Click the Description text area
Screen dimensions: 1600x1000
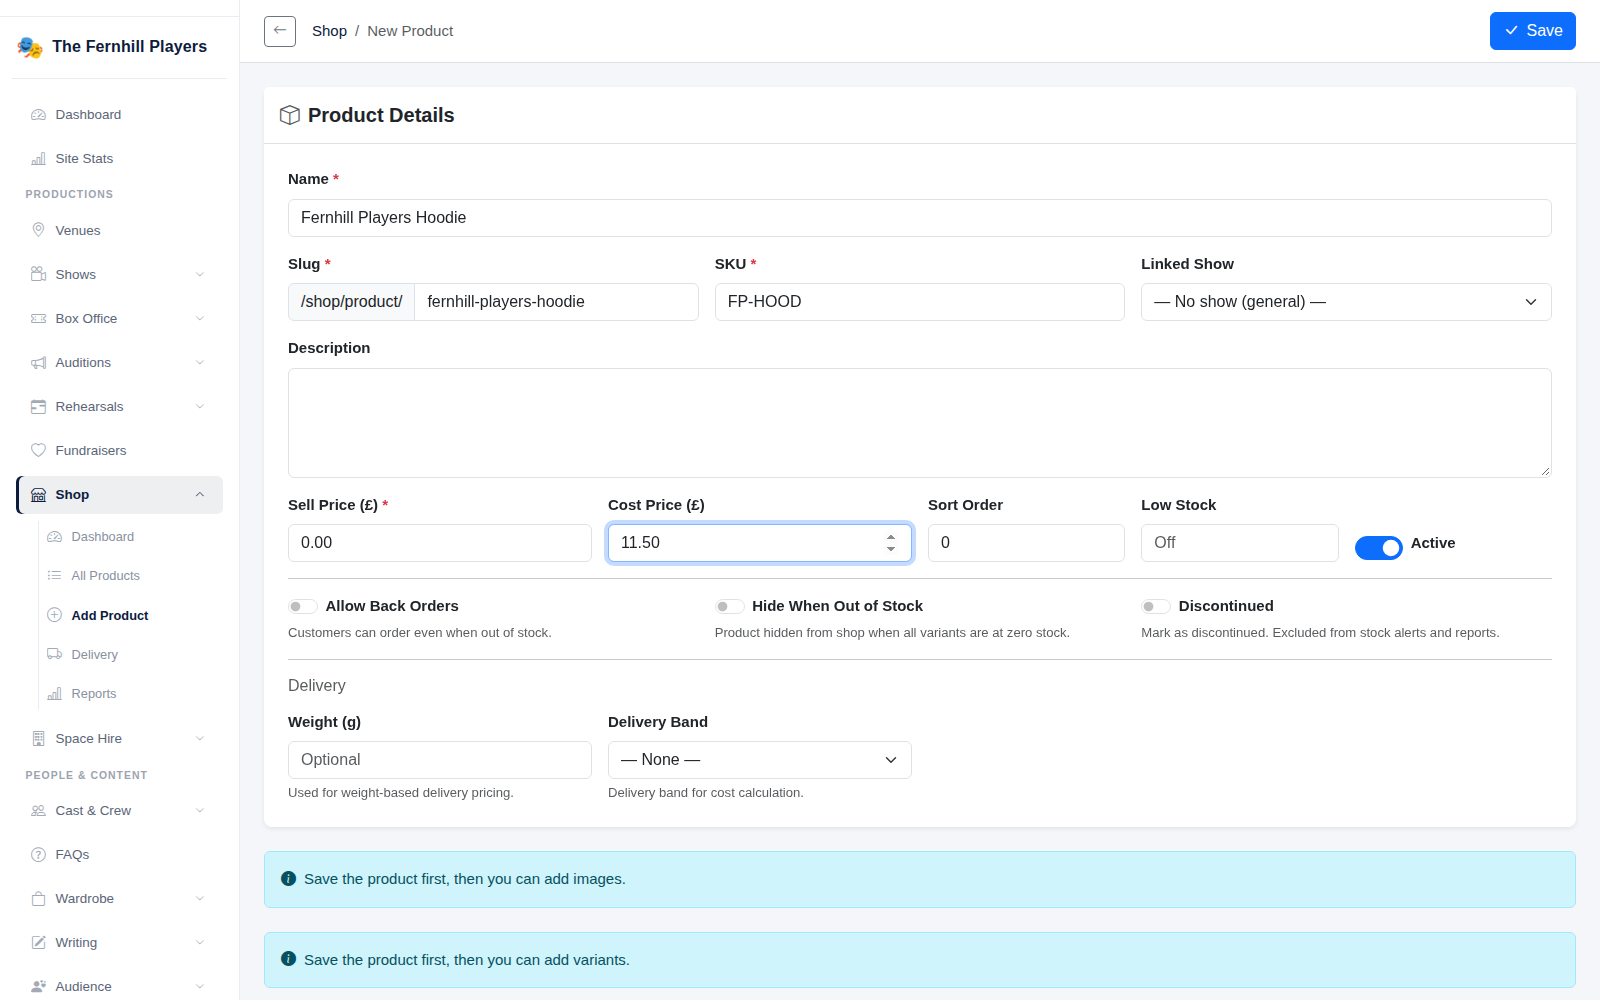click(x=920, y=423)
